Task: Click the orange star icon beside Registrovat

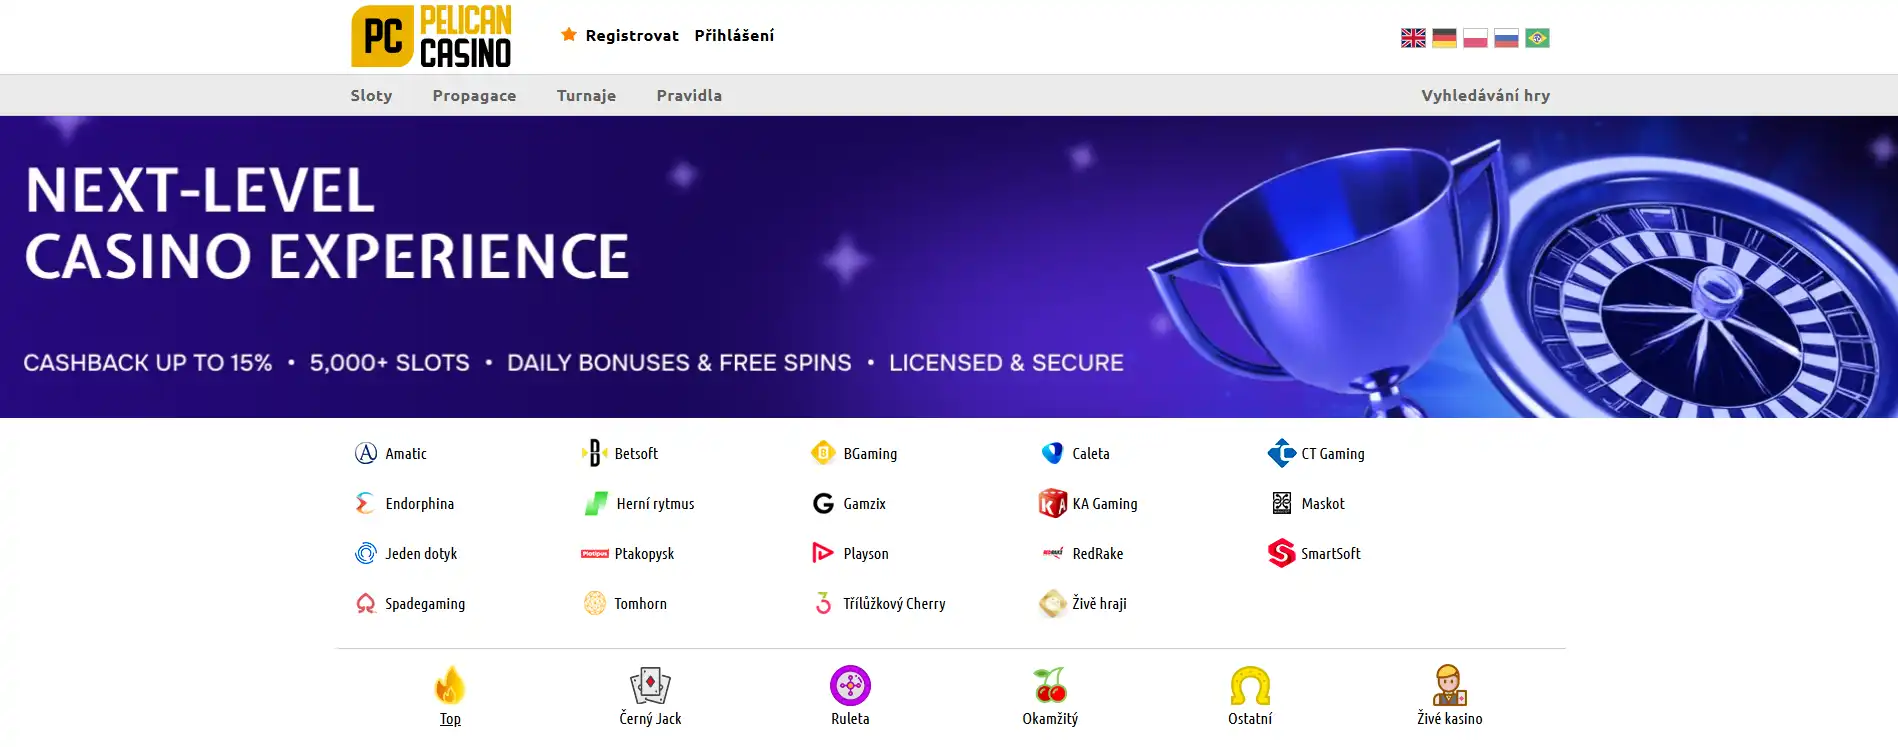Action: (569, 35)
